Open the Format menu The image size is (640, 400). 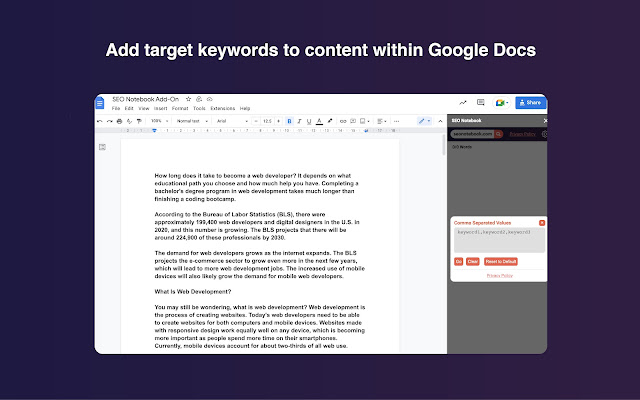180,109
